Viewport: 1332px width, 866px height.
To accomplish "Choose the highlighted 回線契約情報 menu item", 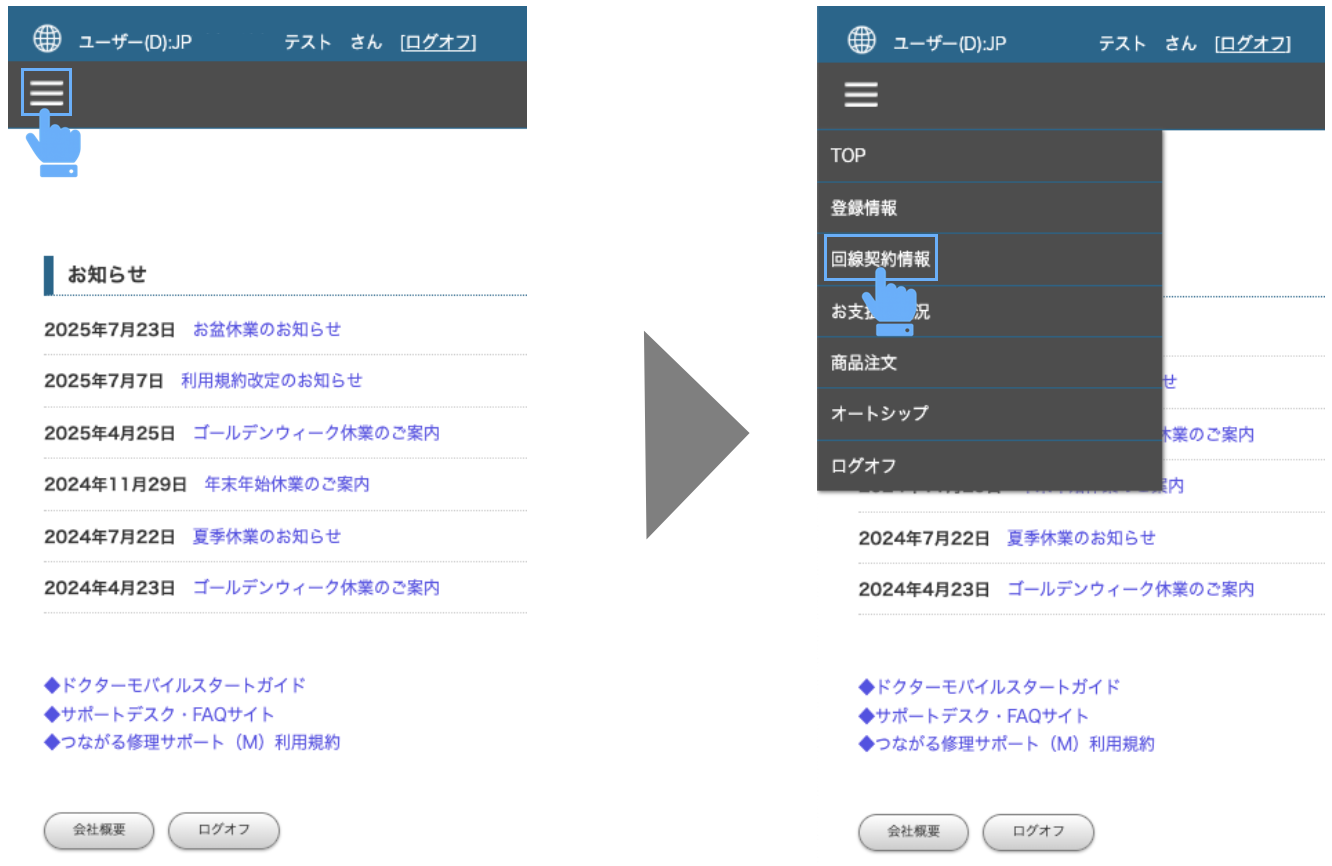I will (x=881, y=259).
